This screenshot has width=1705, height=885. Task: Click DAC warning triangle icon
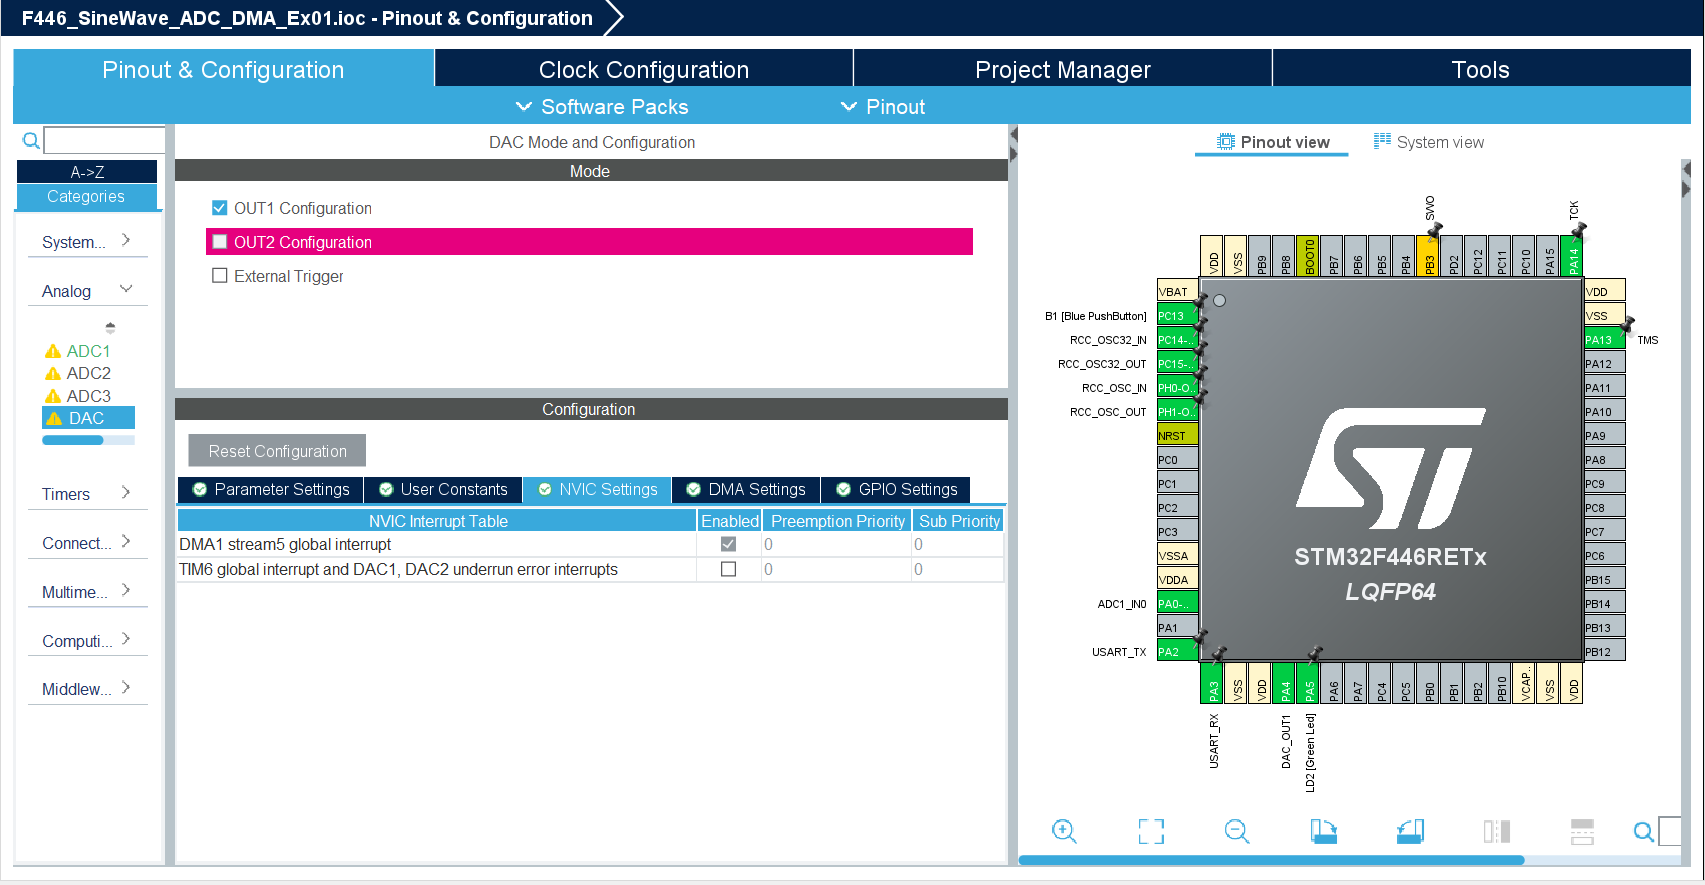55,418
